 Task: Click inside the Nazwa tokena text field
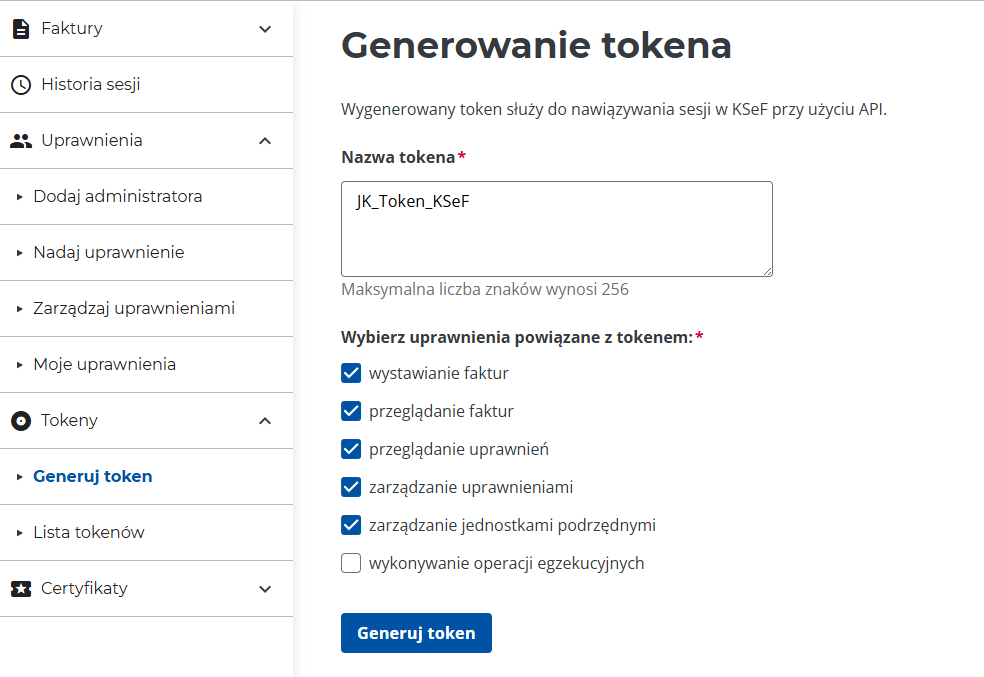point(556,228)
